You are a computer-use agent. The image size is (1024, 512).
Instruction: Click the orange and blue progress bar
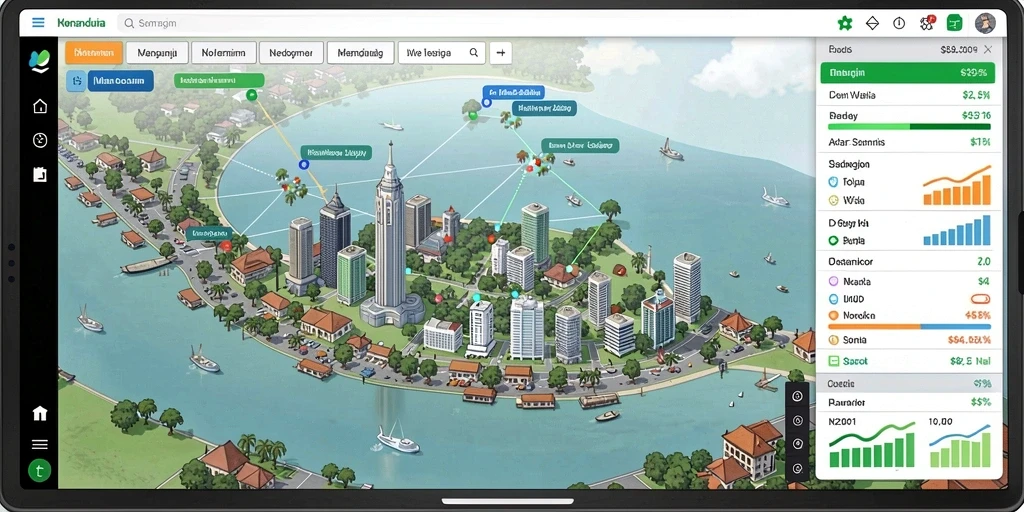[910, 326]
